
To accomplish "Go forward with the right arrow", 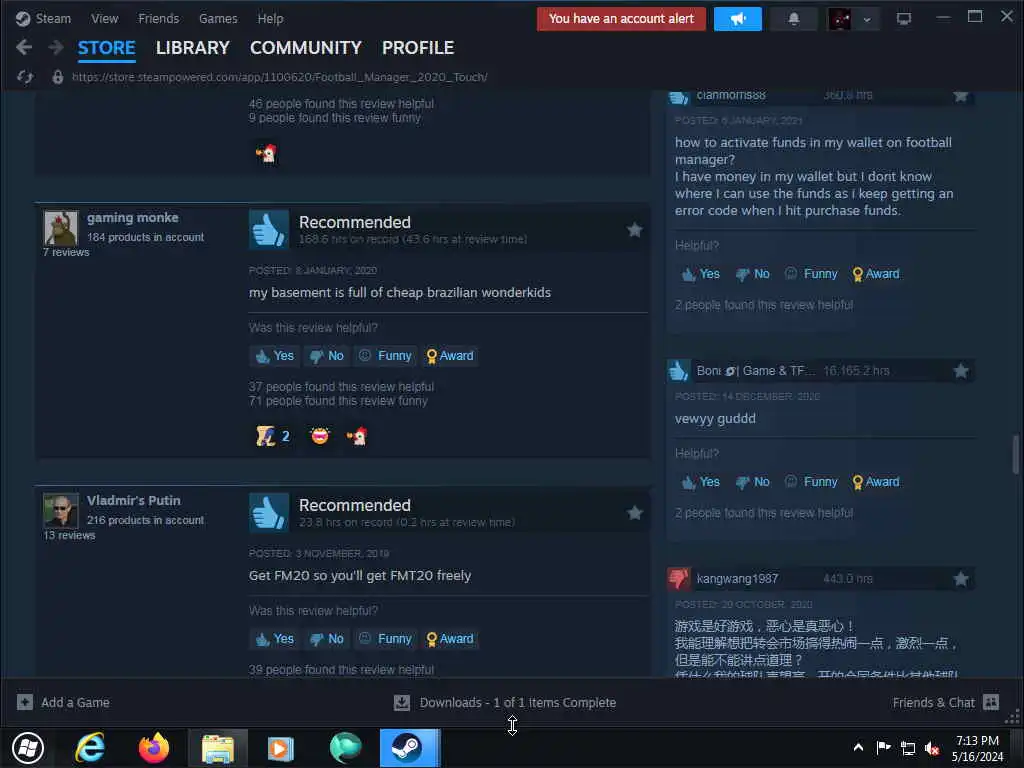I will (x=56, y=47).
